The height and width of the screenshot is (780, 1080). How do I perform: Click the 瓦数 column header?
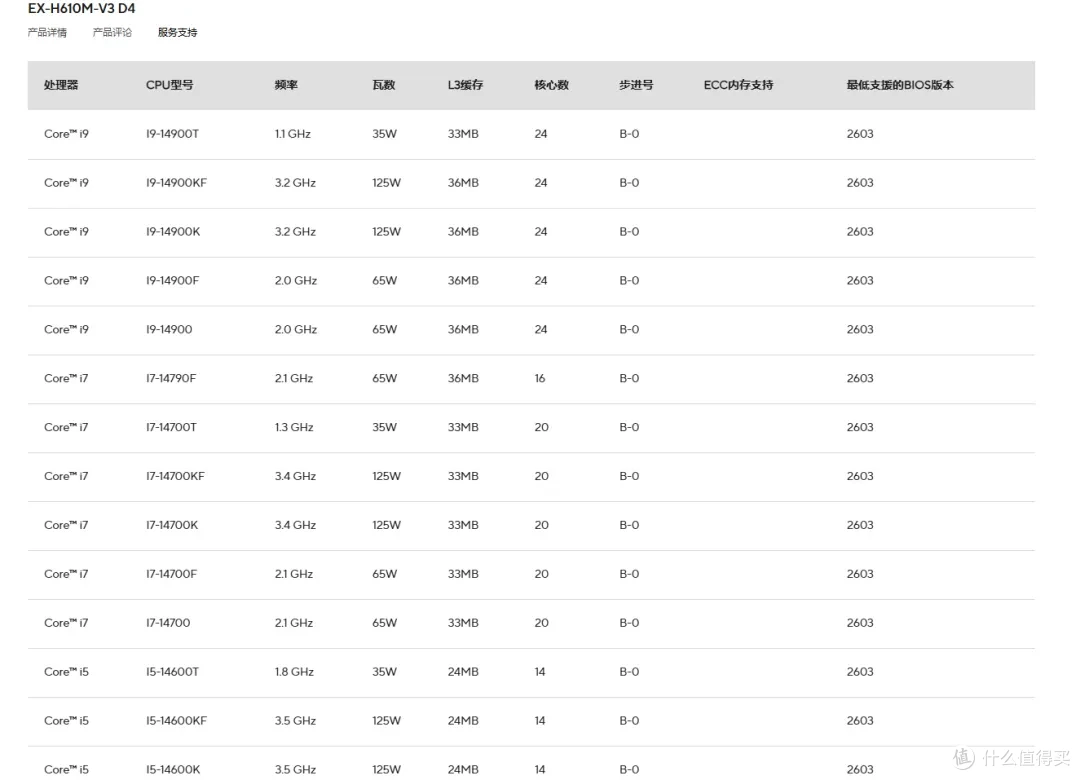coord(384,85)
